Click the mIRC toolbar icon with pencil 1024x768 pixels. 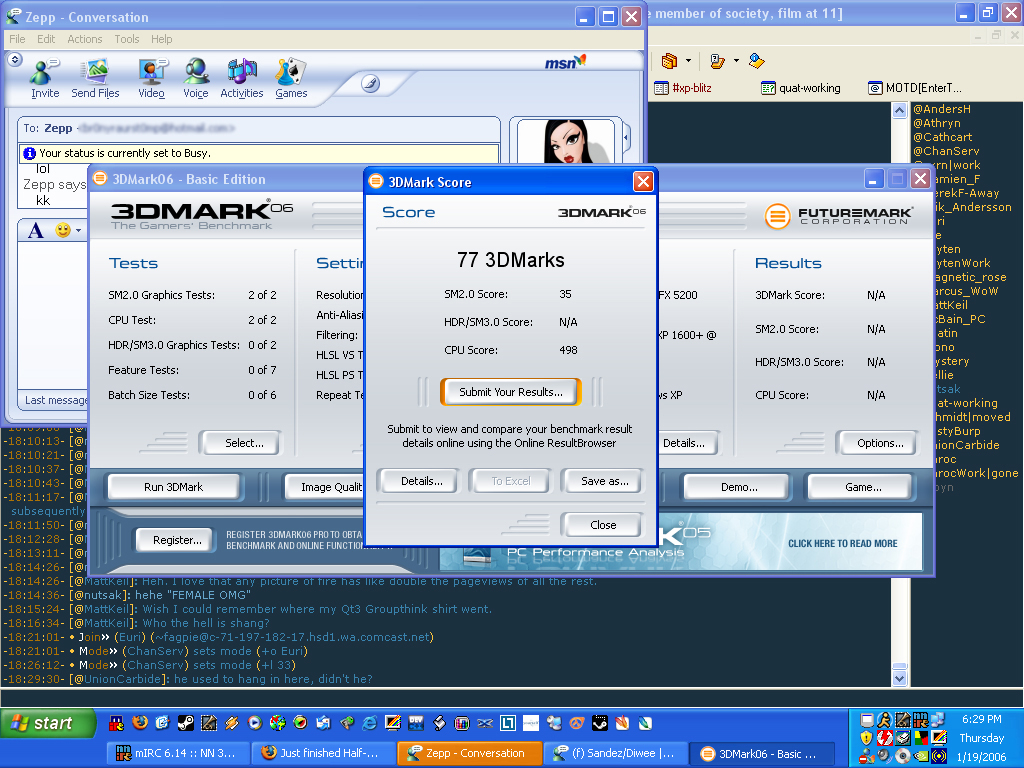pos(717,61)
